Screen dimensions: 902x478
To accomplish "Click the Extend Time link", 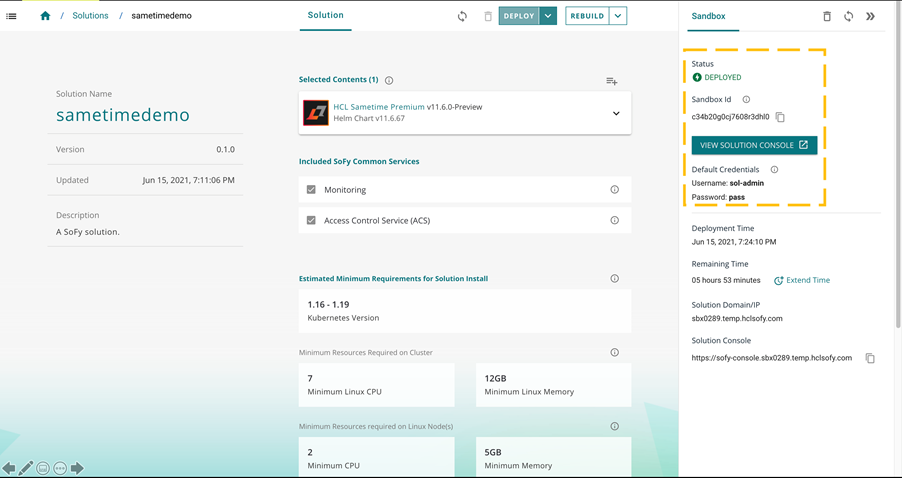I will pyautogui.click(x=802, y=280).
